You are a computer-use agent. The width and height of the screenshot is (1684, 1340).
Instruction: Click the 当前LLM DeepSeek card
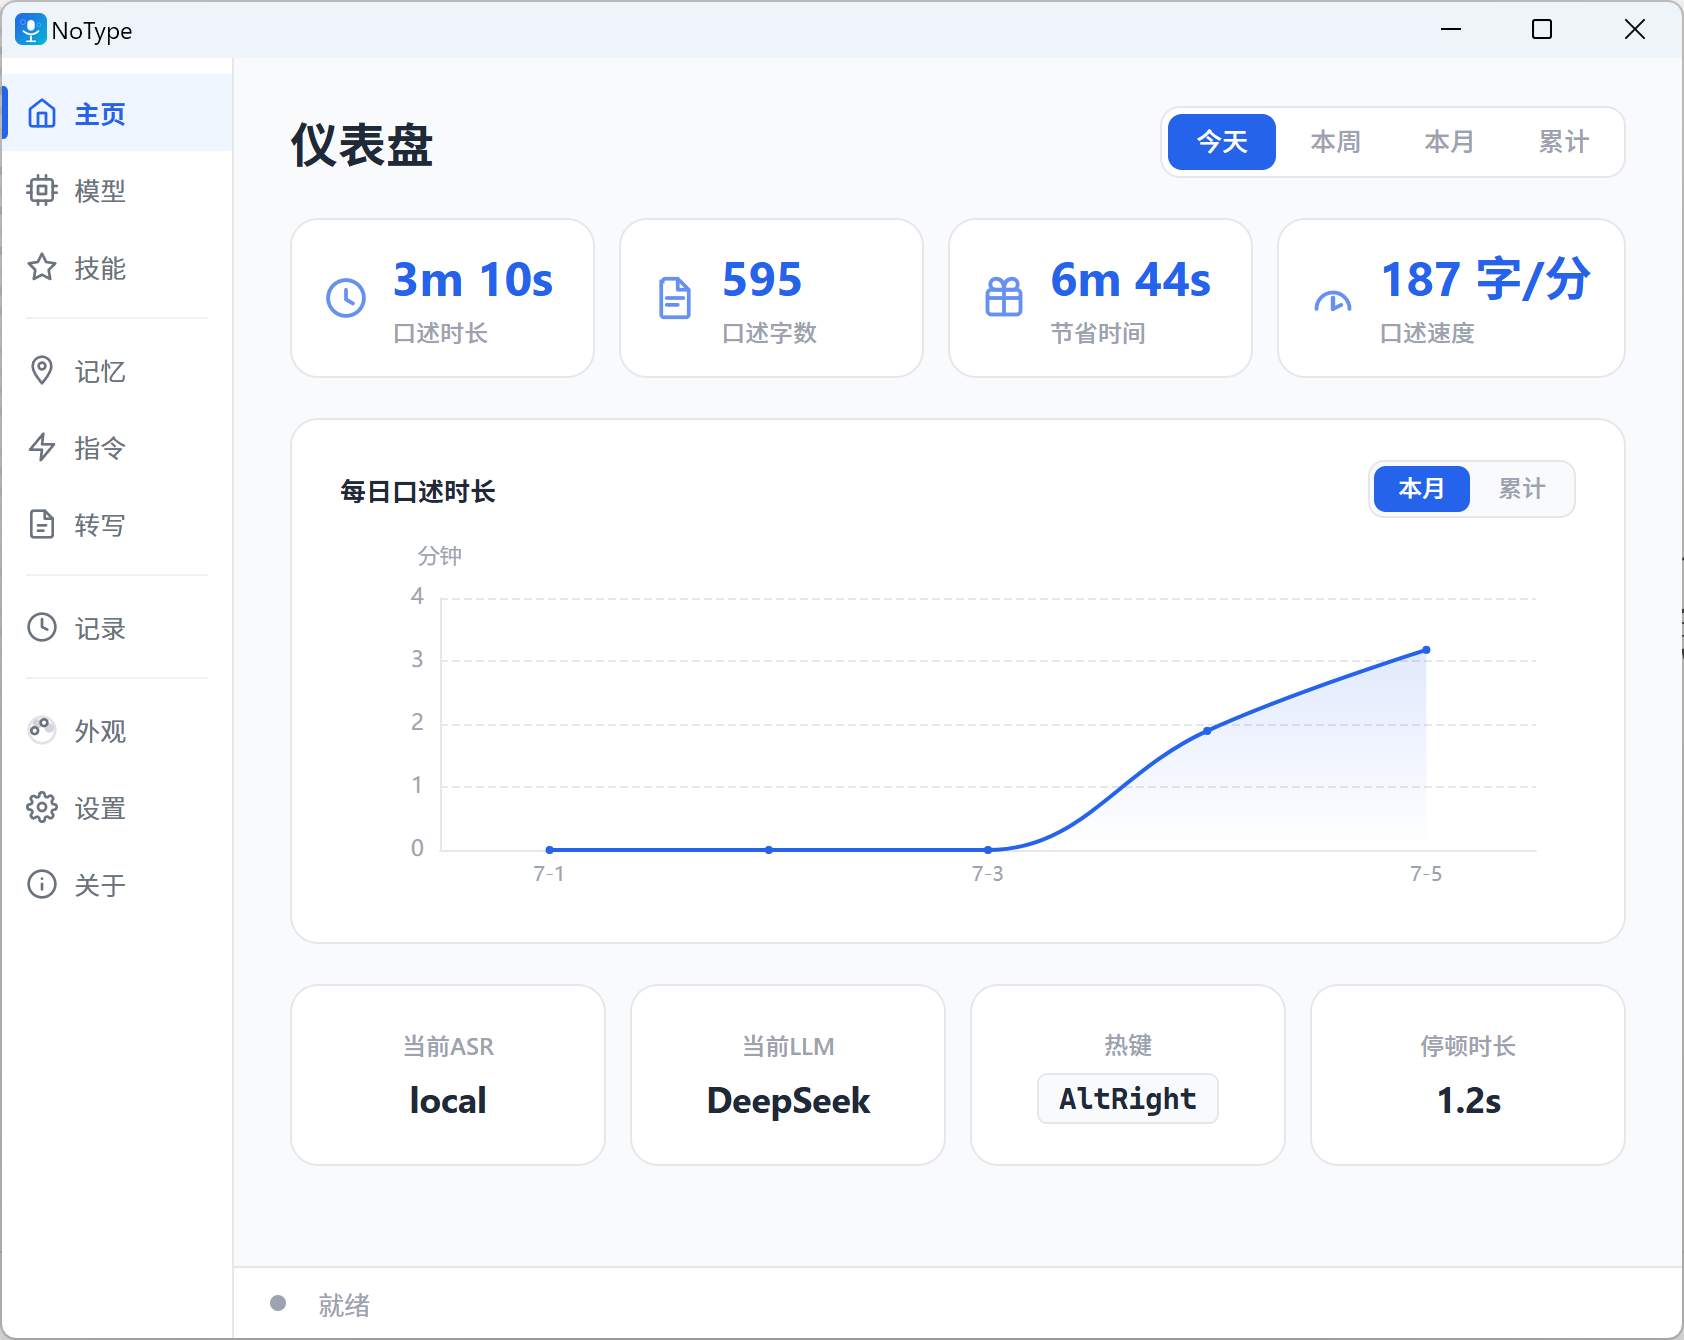click(788, 1075)
